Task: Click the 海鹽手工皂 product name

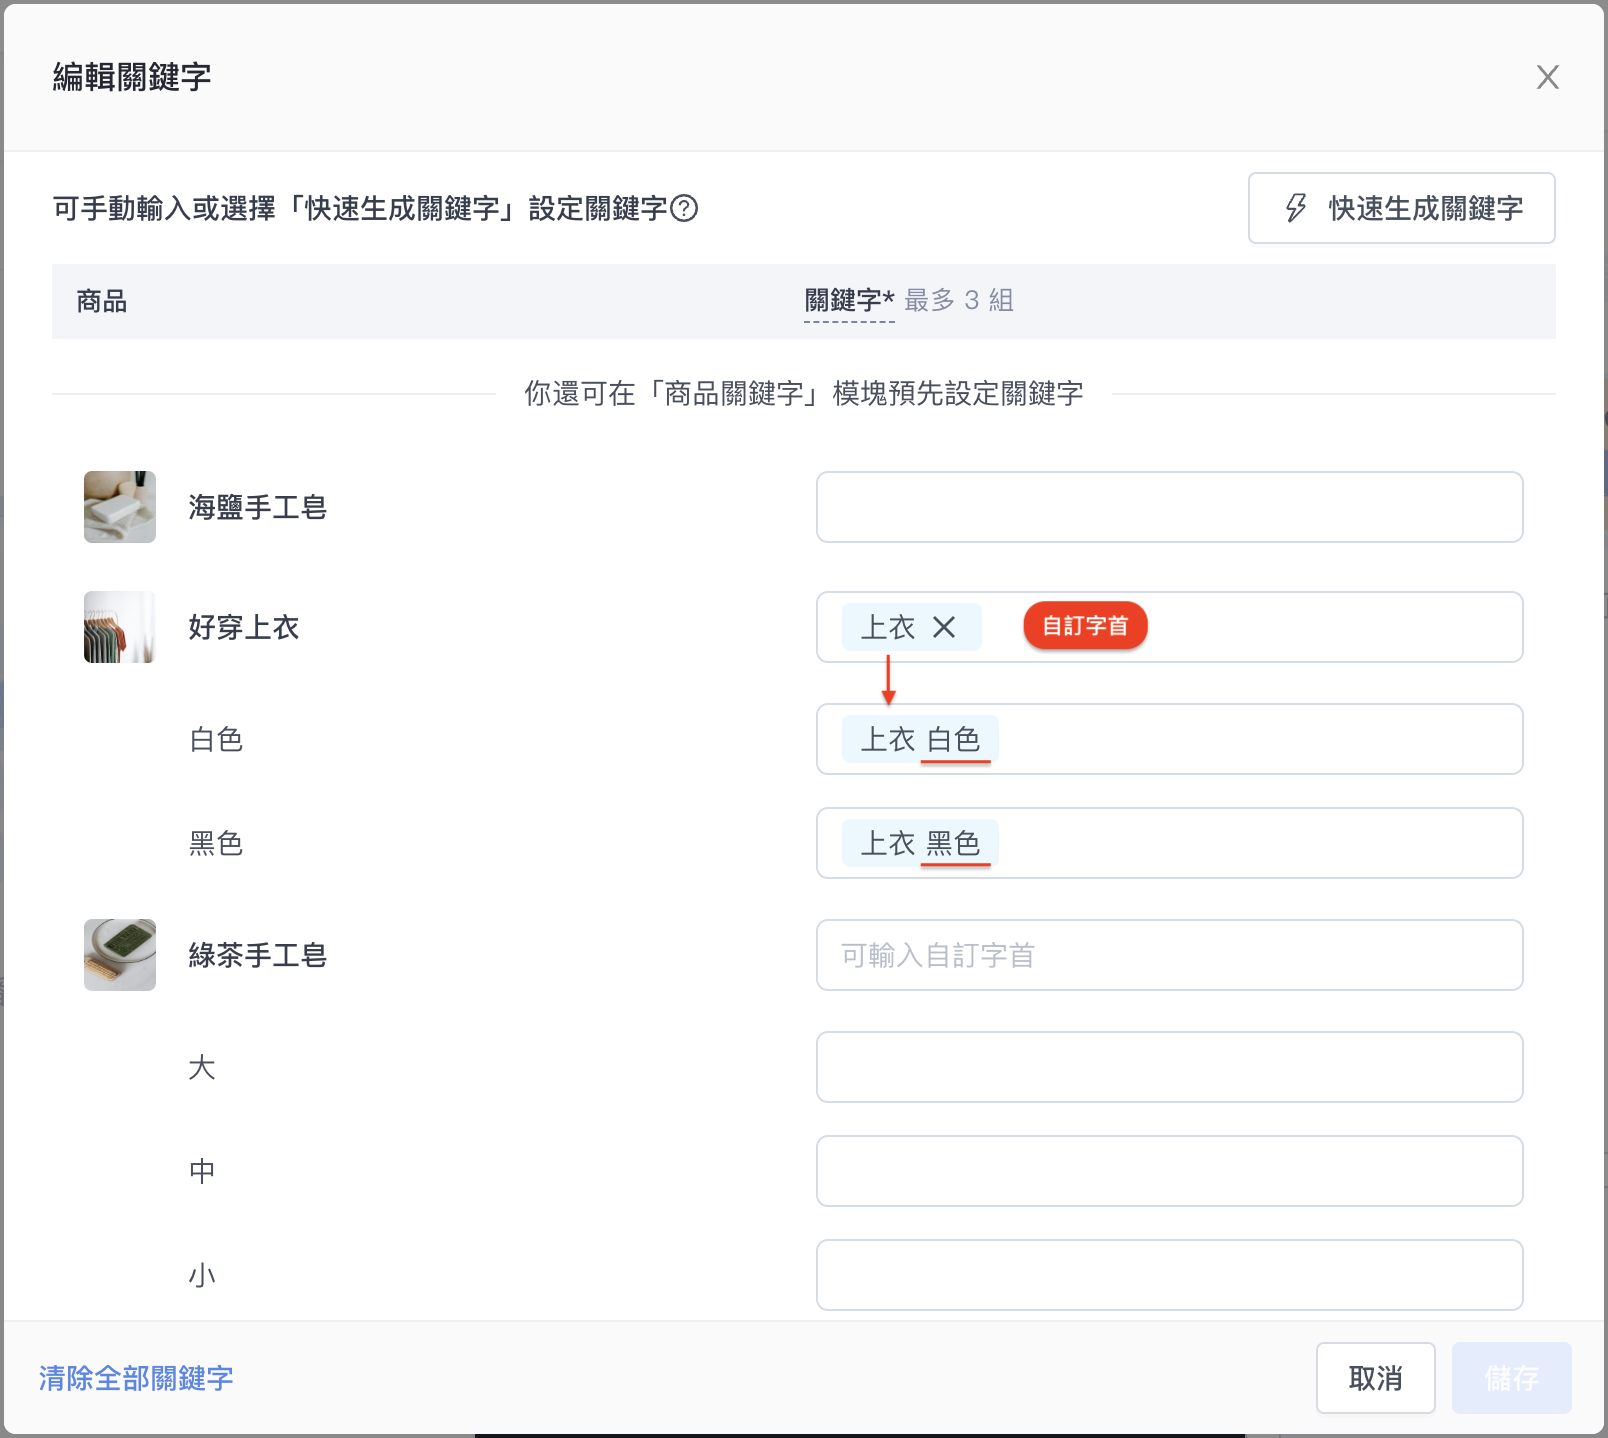Action: [x=258, y=507]
